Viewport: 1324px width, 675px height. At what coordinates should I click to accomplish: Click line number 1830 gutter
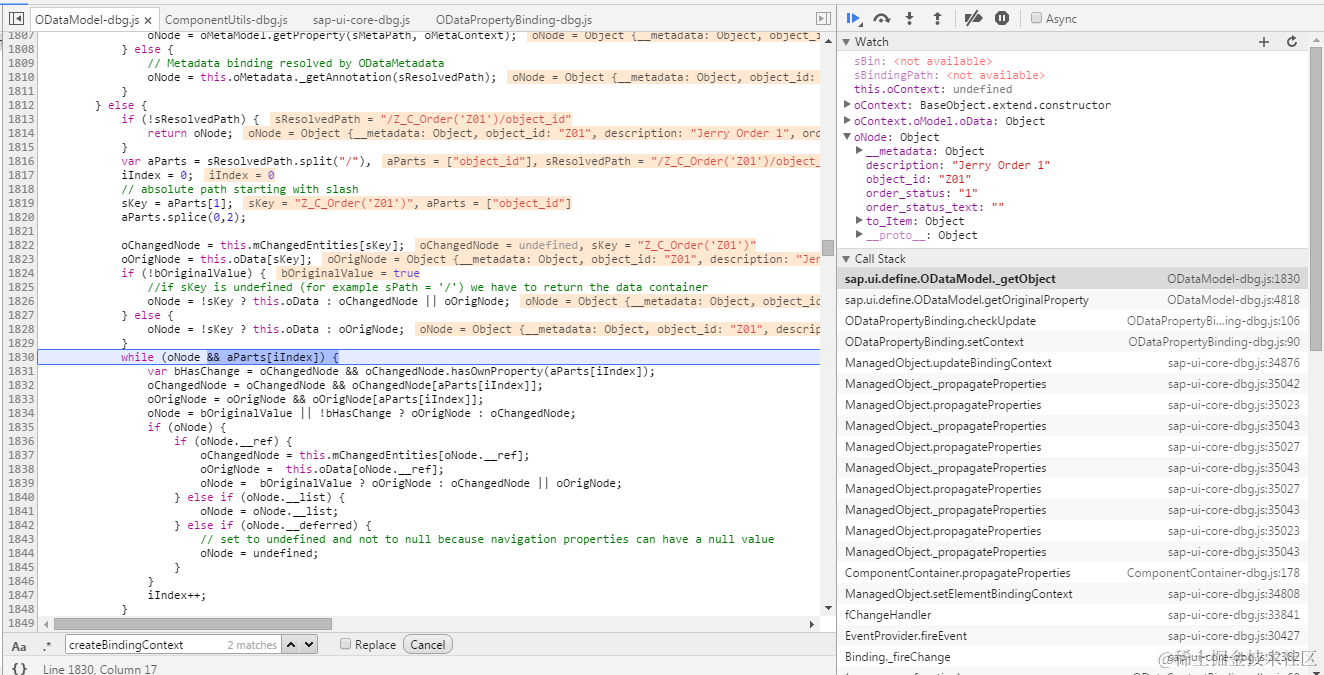20,357
